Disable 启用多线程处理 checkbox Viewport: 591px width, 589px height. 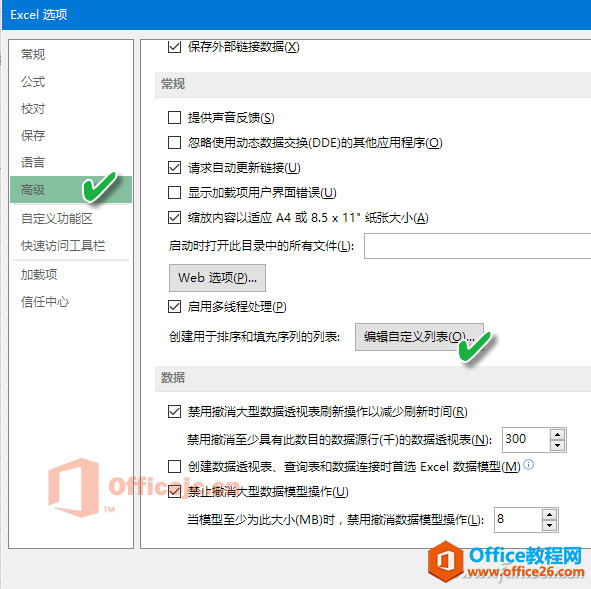coord(174,307)
